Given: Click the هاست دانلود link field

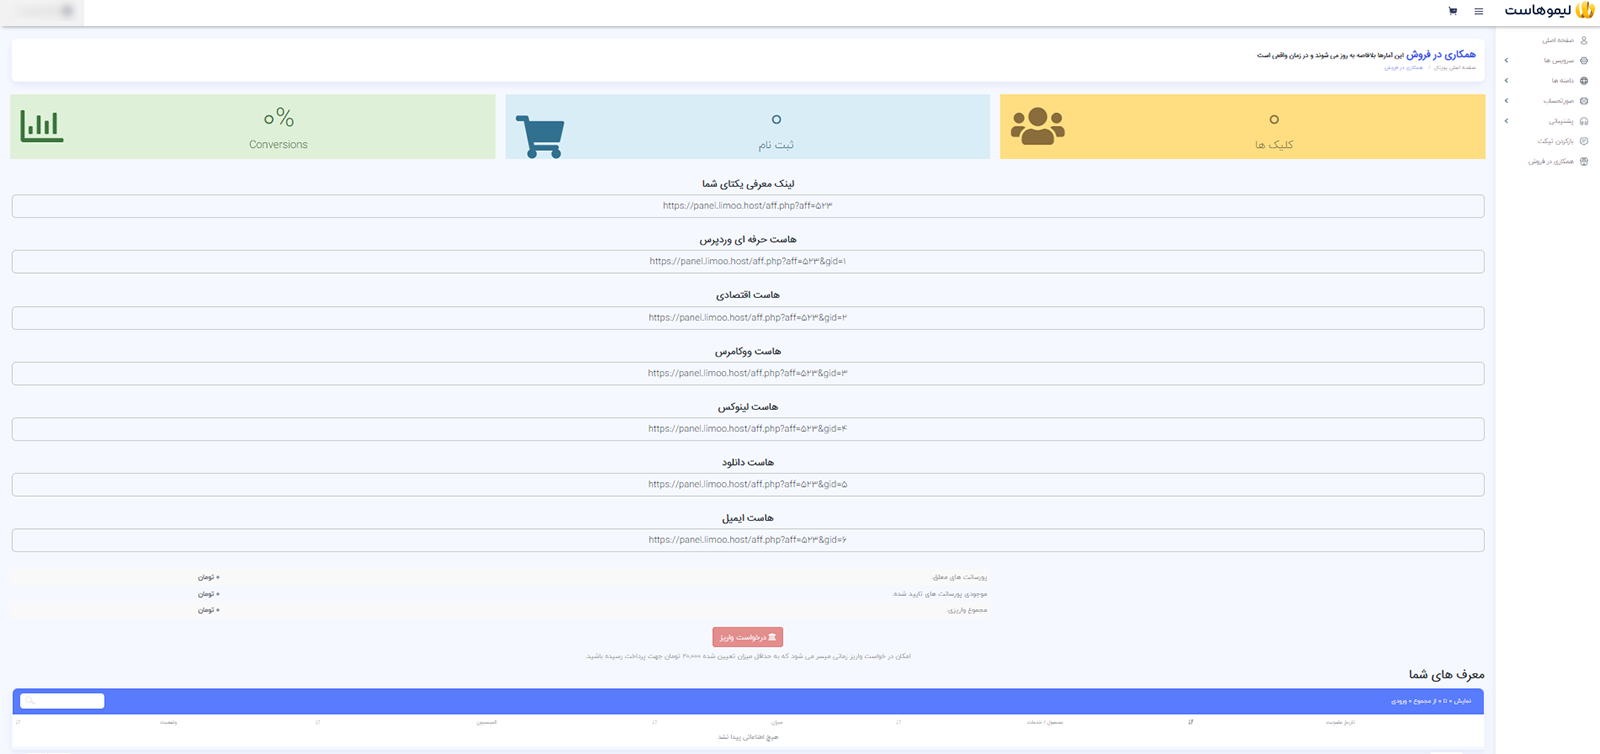Looking at the screenshot, I should 748,484.
